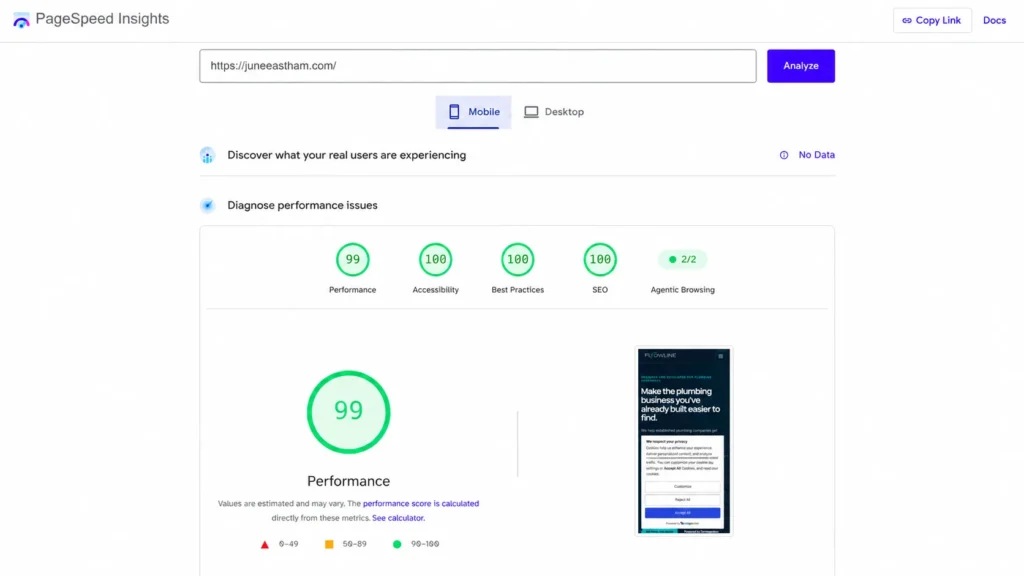Click the Agentic Browsing 2/2 badge
Image resolution: width=1024 pixels, height=576 pixels.
[682, 259]
